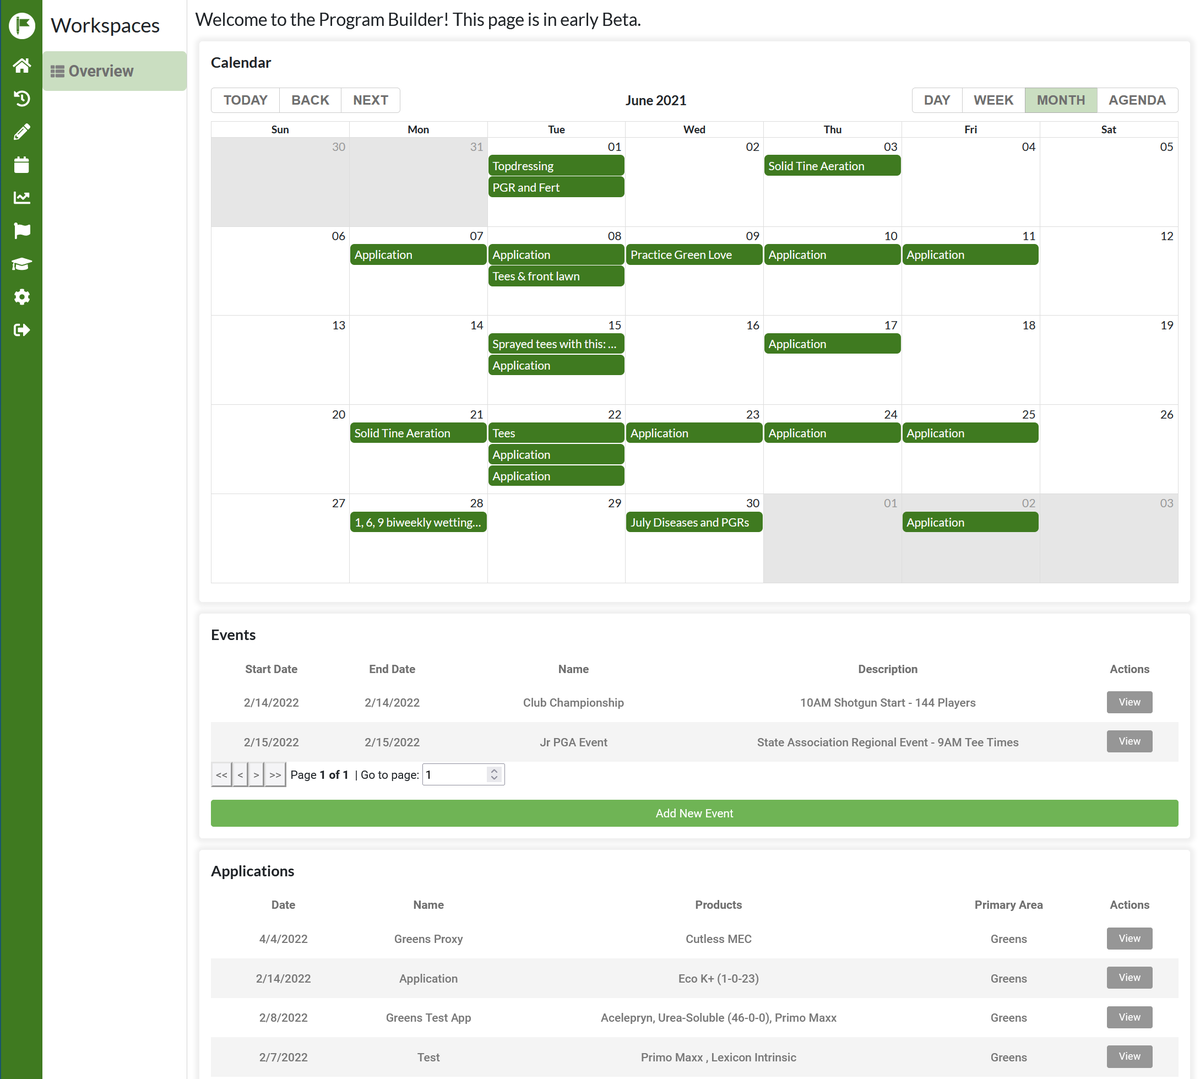Go to previous page of Events table

coord(240,775)
